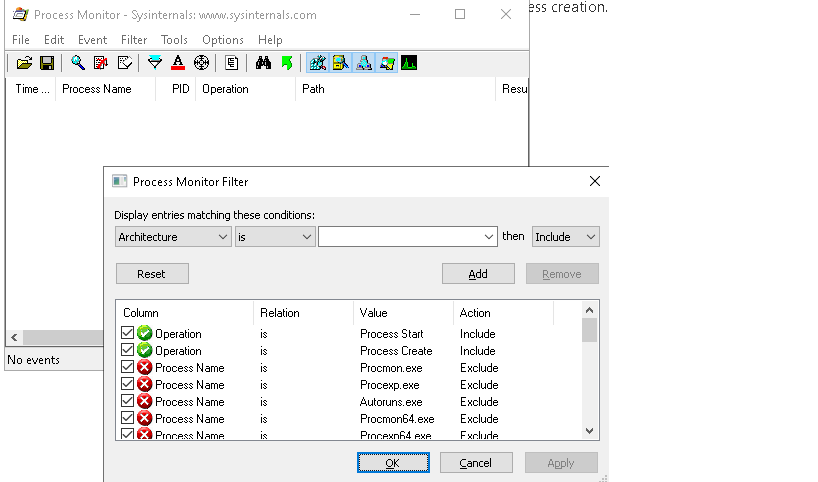Click green include icon on Process Create row
The height and width of the screenshot is (482, 818).
point(145,350)
